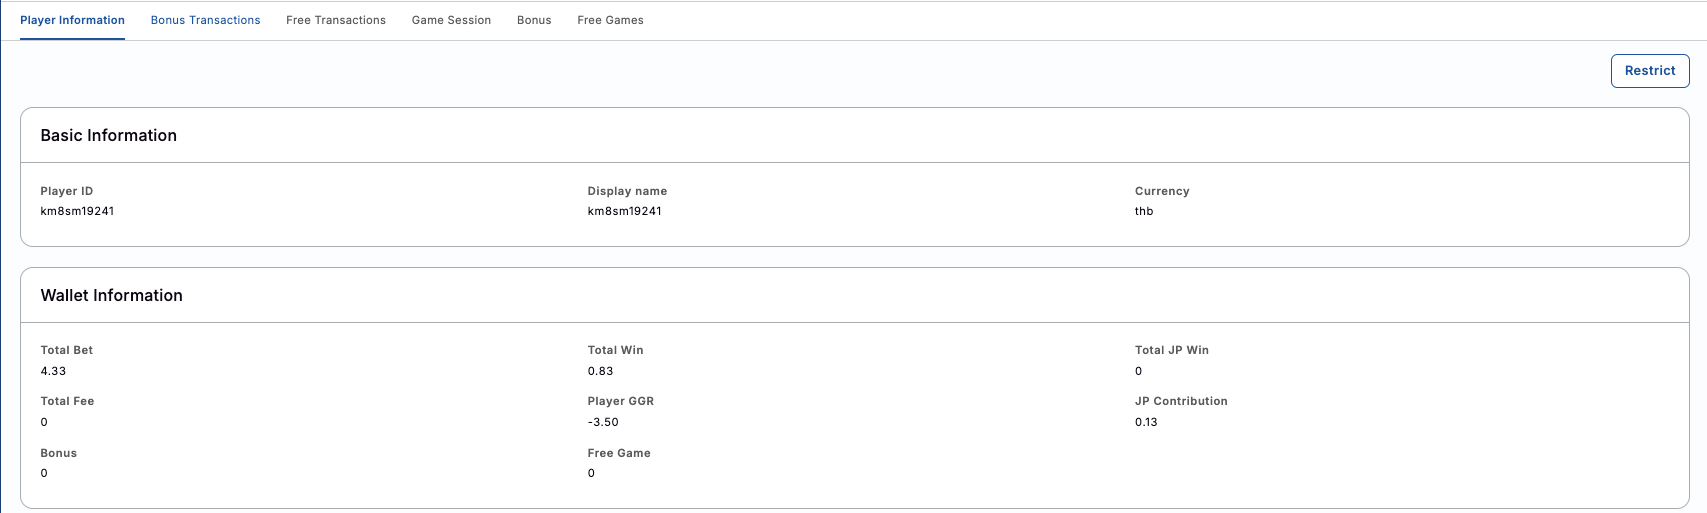Image resolution: width=1707 pixels, height=513 pixels.
Task: Click the thb currency value
Action: pyautogui.click(x=1144, y=211)
